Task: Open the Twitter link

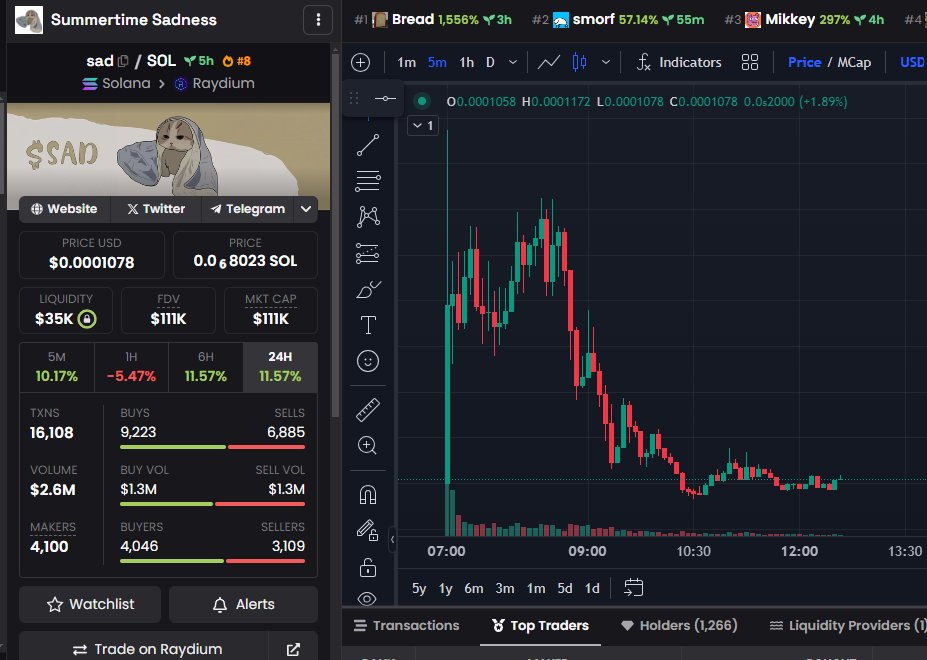Action: click(x=156, y=209)
